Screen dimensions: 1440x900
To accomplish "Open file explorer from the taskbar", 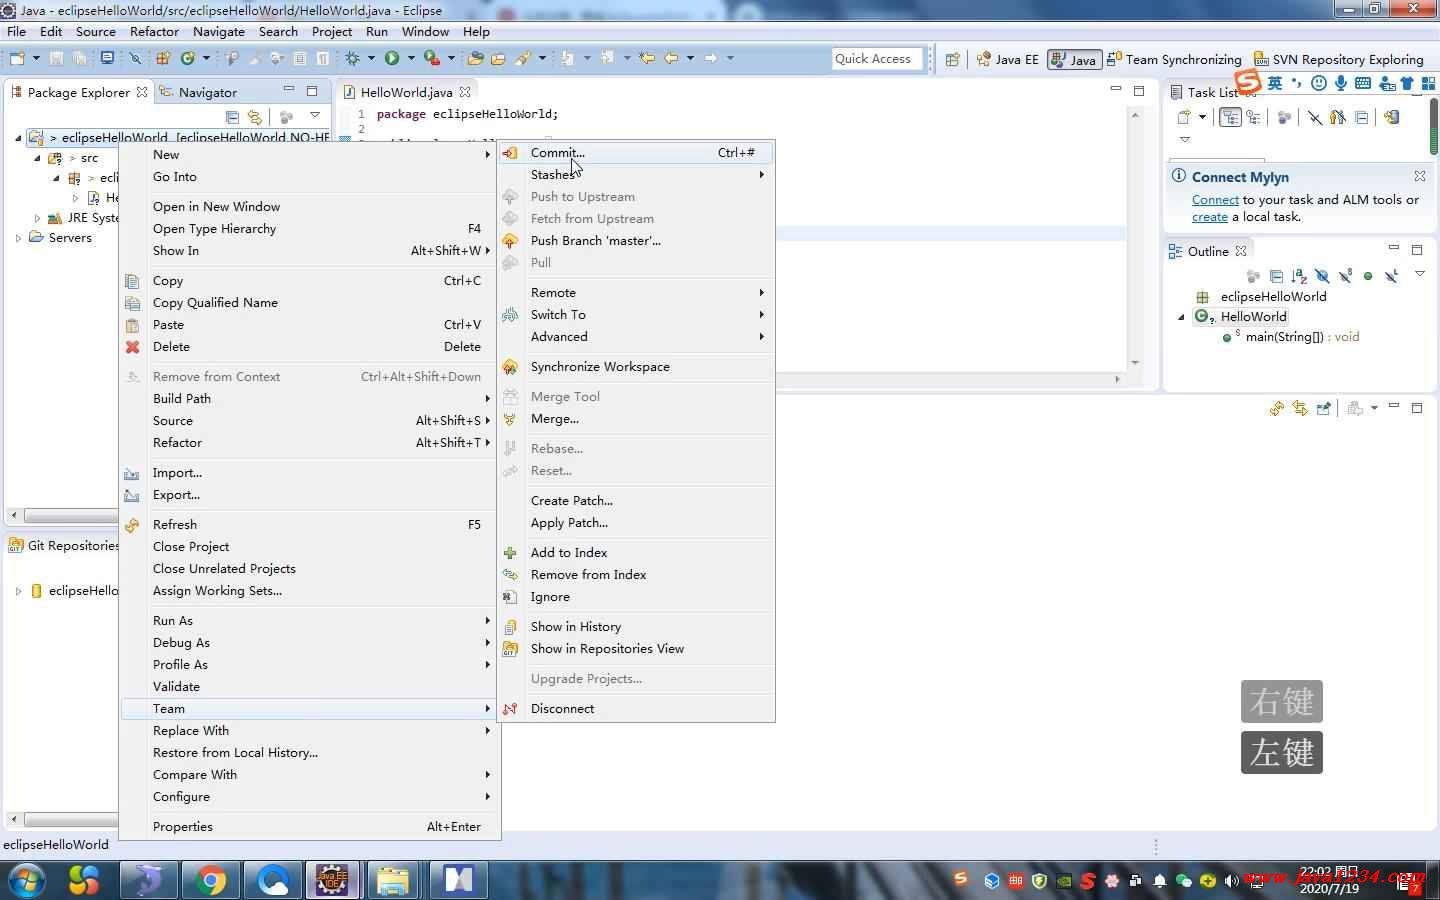I will [393, 880].
